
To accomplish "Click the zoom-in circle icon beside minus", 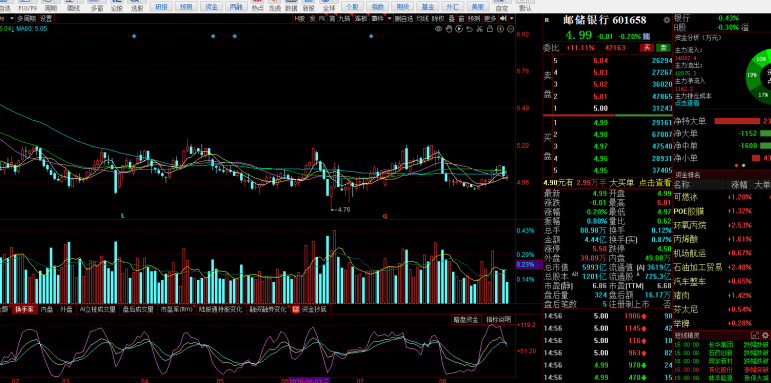I will pyautogui.click(x=501, y=29).
